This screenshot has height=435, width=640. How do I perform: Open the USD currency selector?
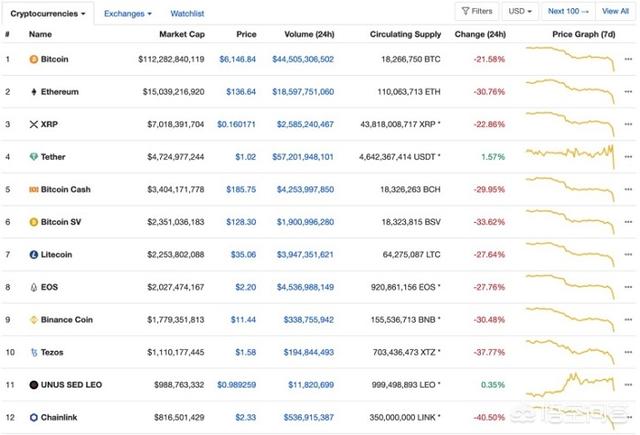click(519, 12)
